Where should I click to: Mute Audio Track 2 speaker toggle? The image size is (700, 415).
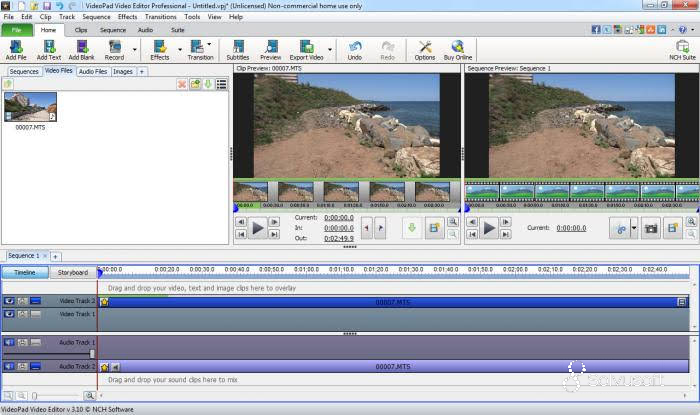pos(9,366)
